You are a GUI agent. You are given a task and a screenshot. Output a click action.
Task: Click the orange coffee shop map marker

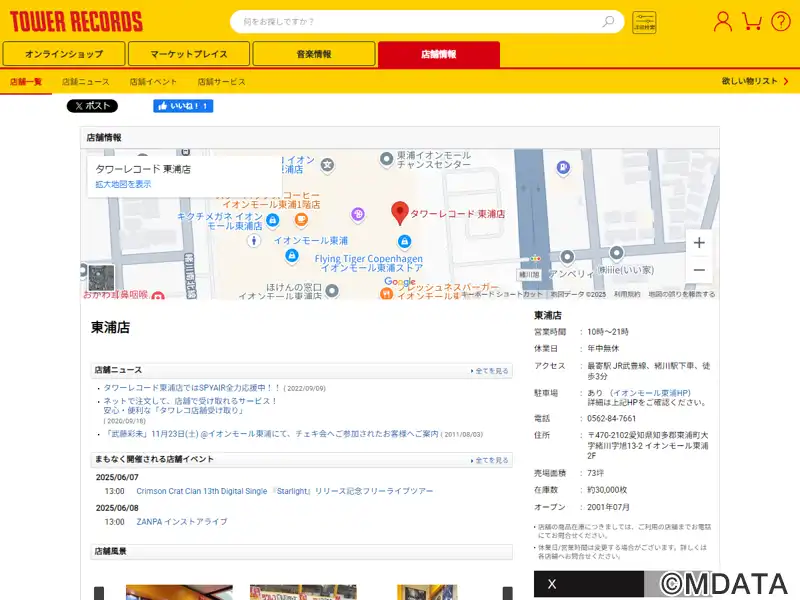(x=301, y=220)
